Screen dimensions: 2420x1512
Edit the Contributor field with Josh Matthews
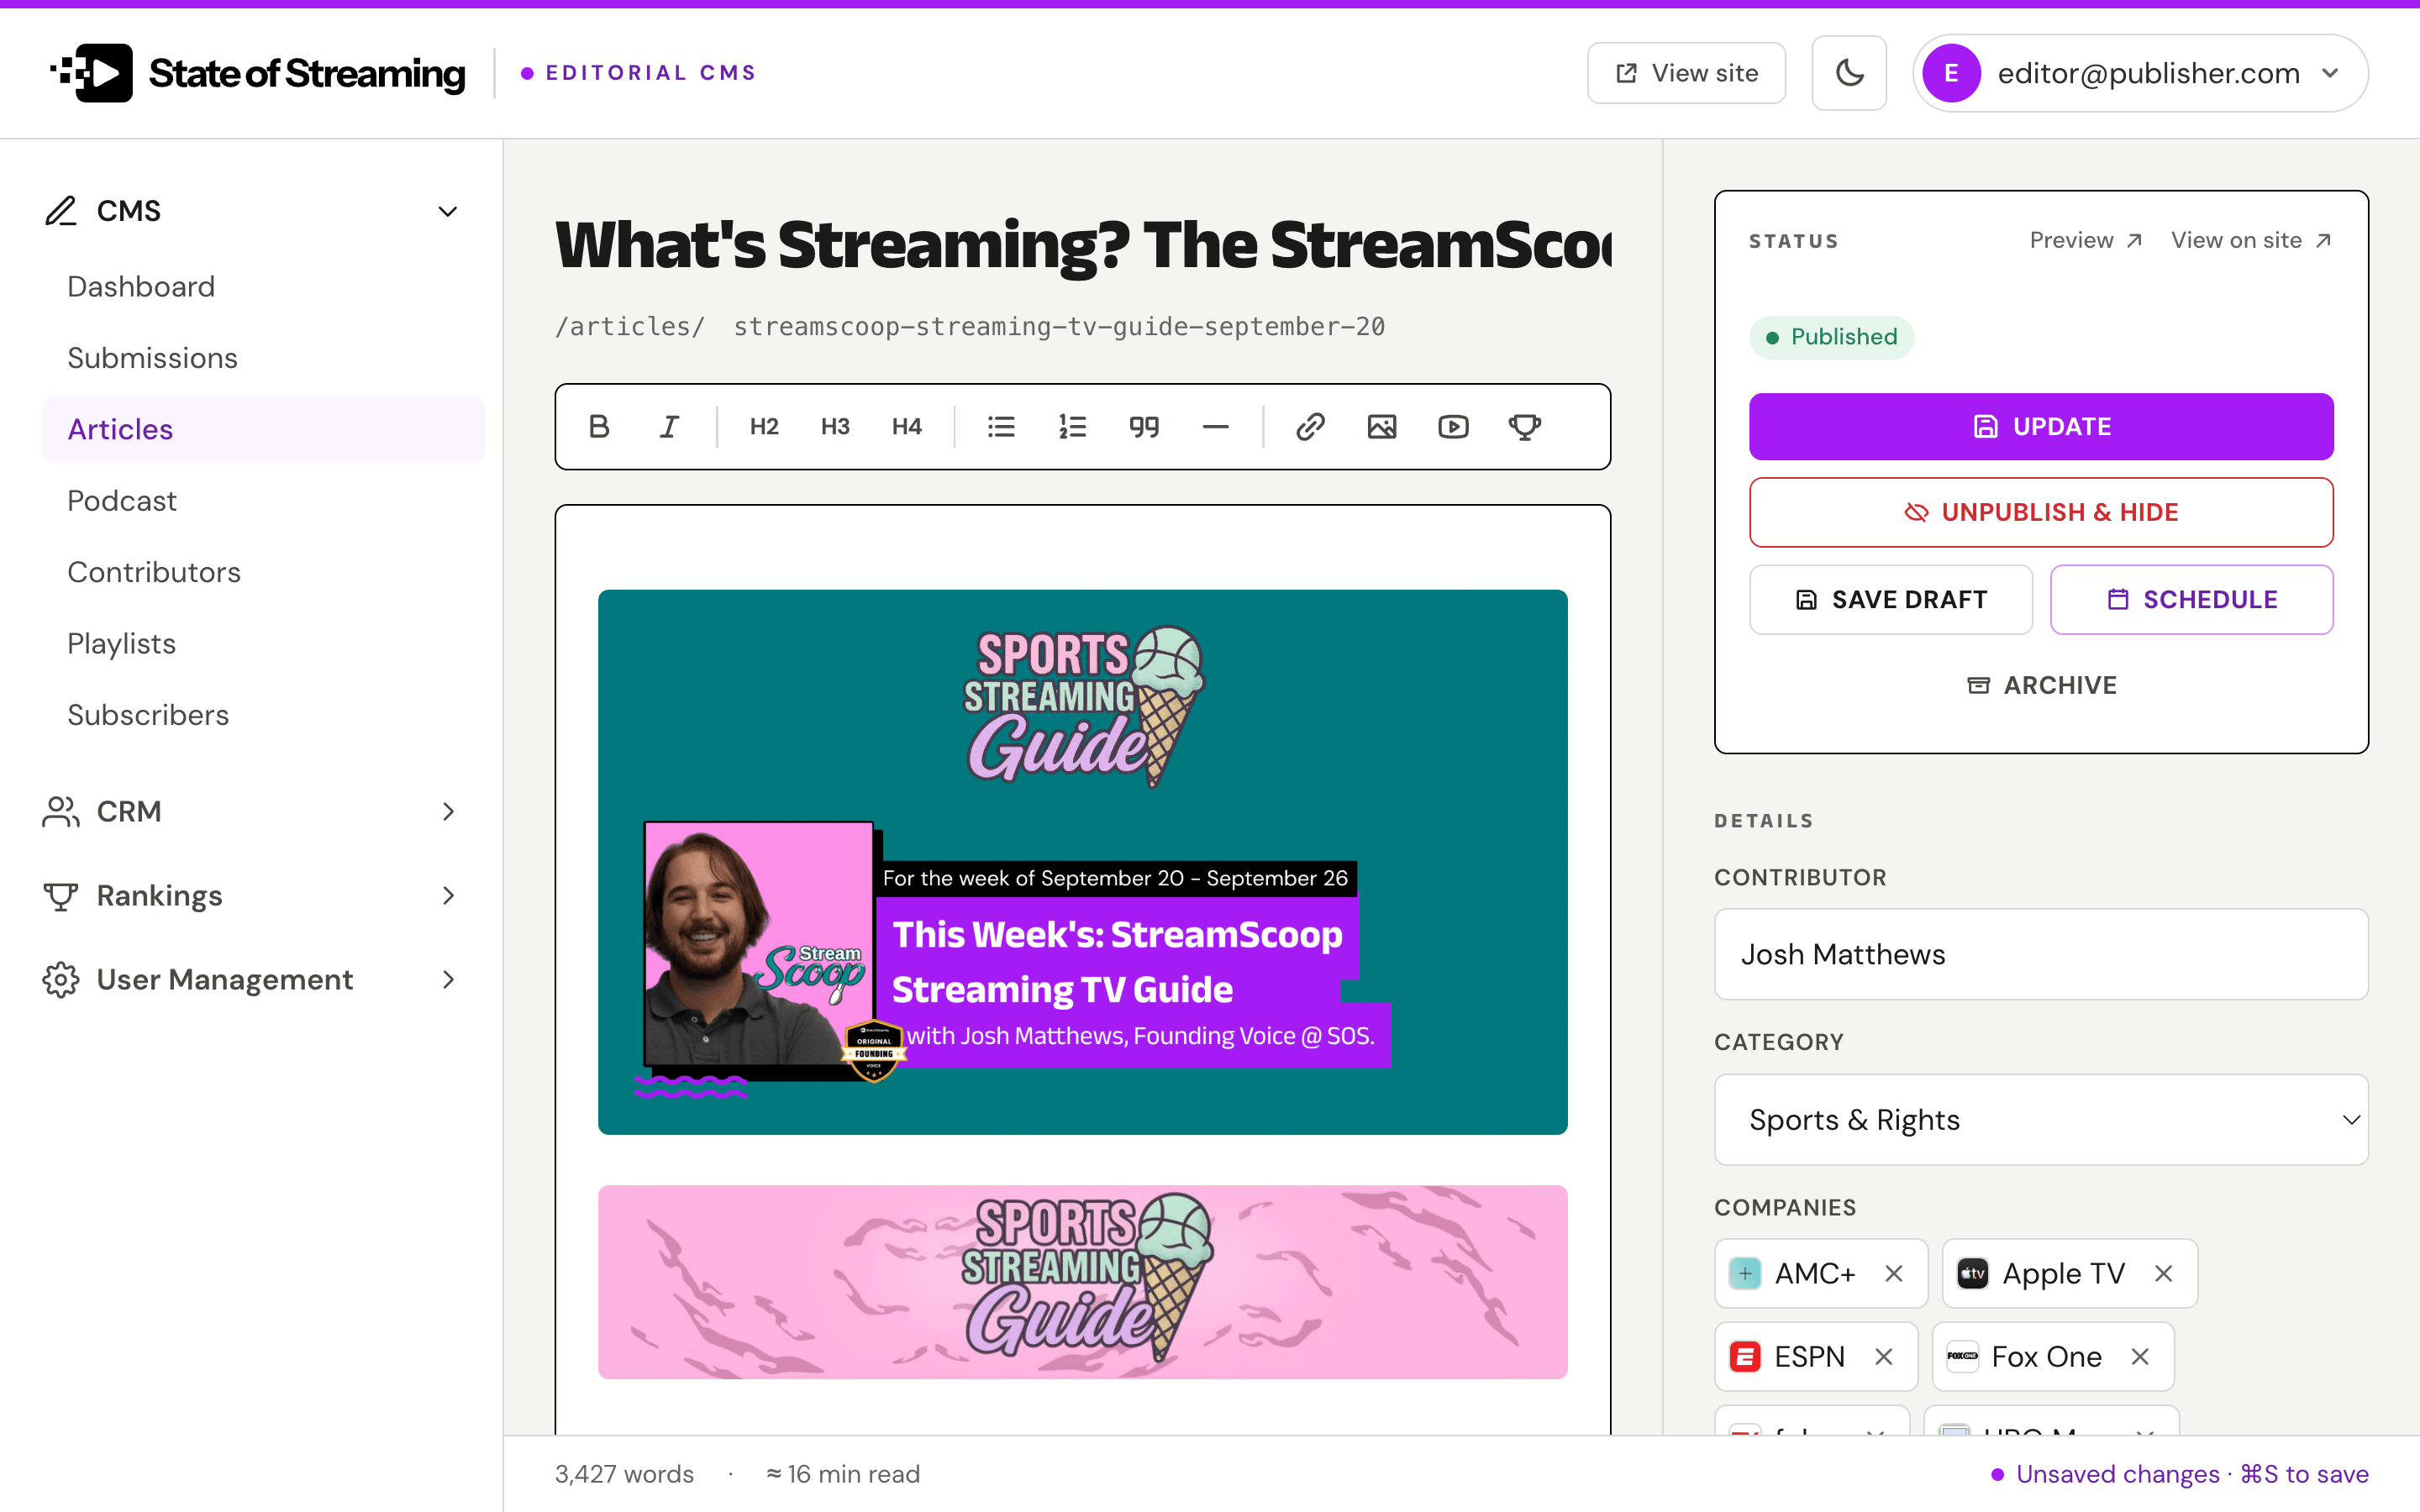tap(2041, 954)
